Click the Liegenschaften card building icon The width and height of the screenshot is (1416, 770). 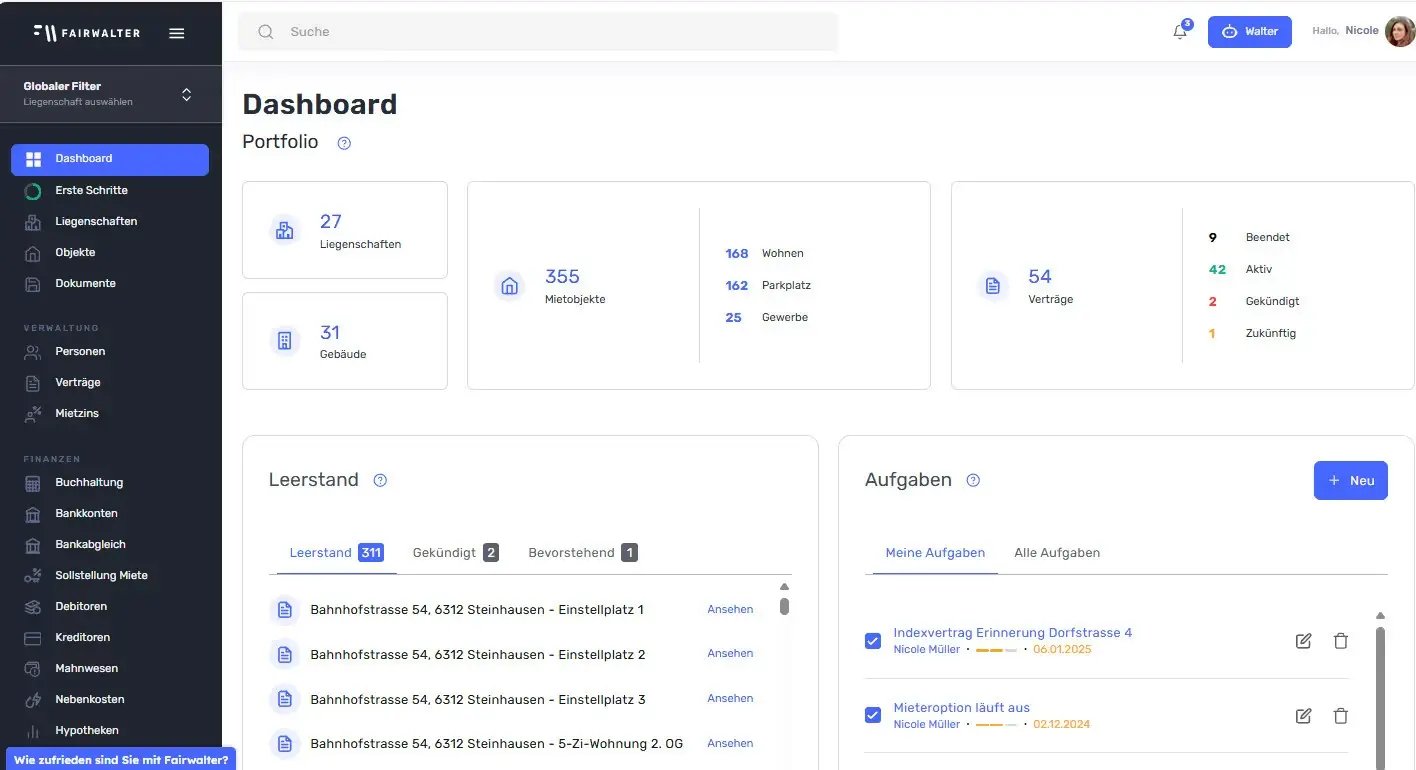tap(285, 230)
